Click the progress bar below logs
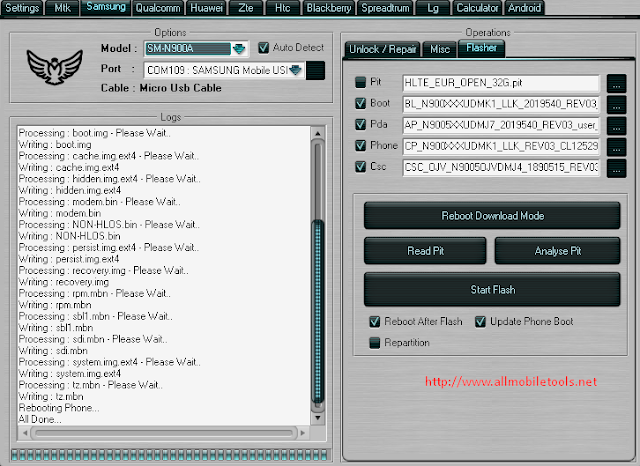This screenshot has width=640, height=466. (169, 455)
